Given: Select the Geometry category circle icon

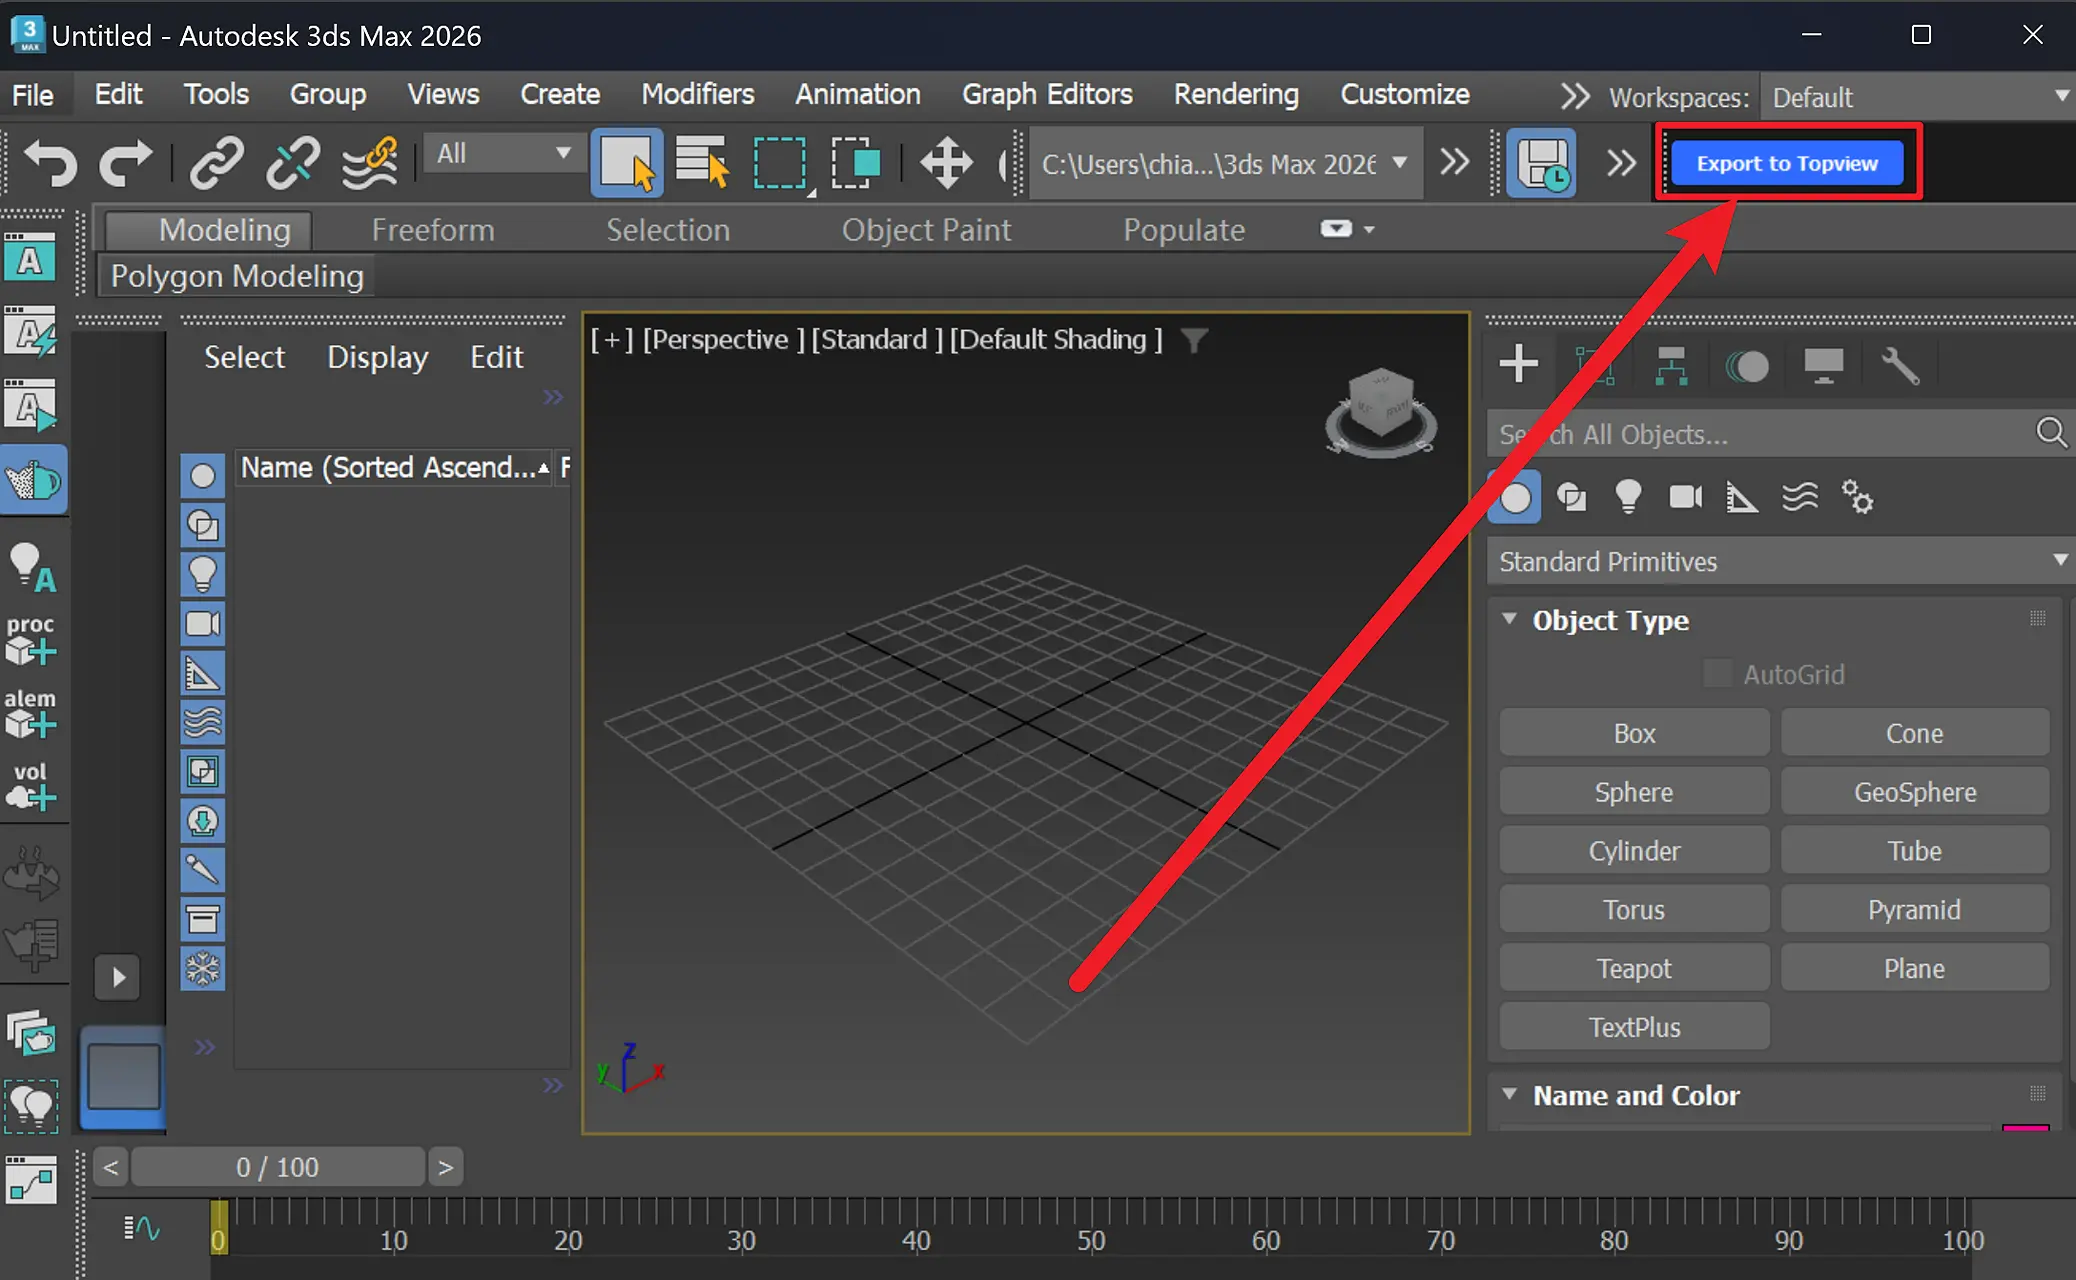Looking at the screenshot, I should coord(1515,497).
